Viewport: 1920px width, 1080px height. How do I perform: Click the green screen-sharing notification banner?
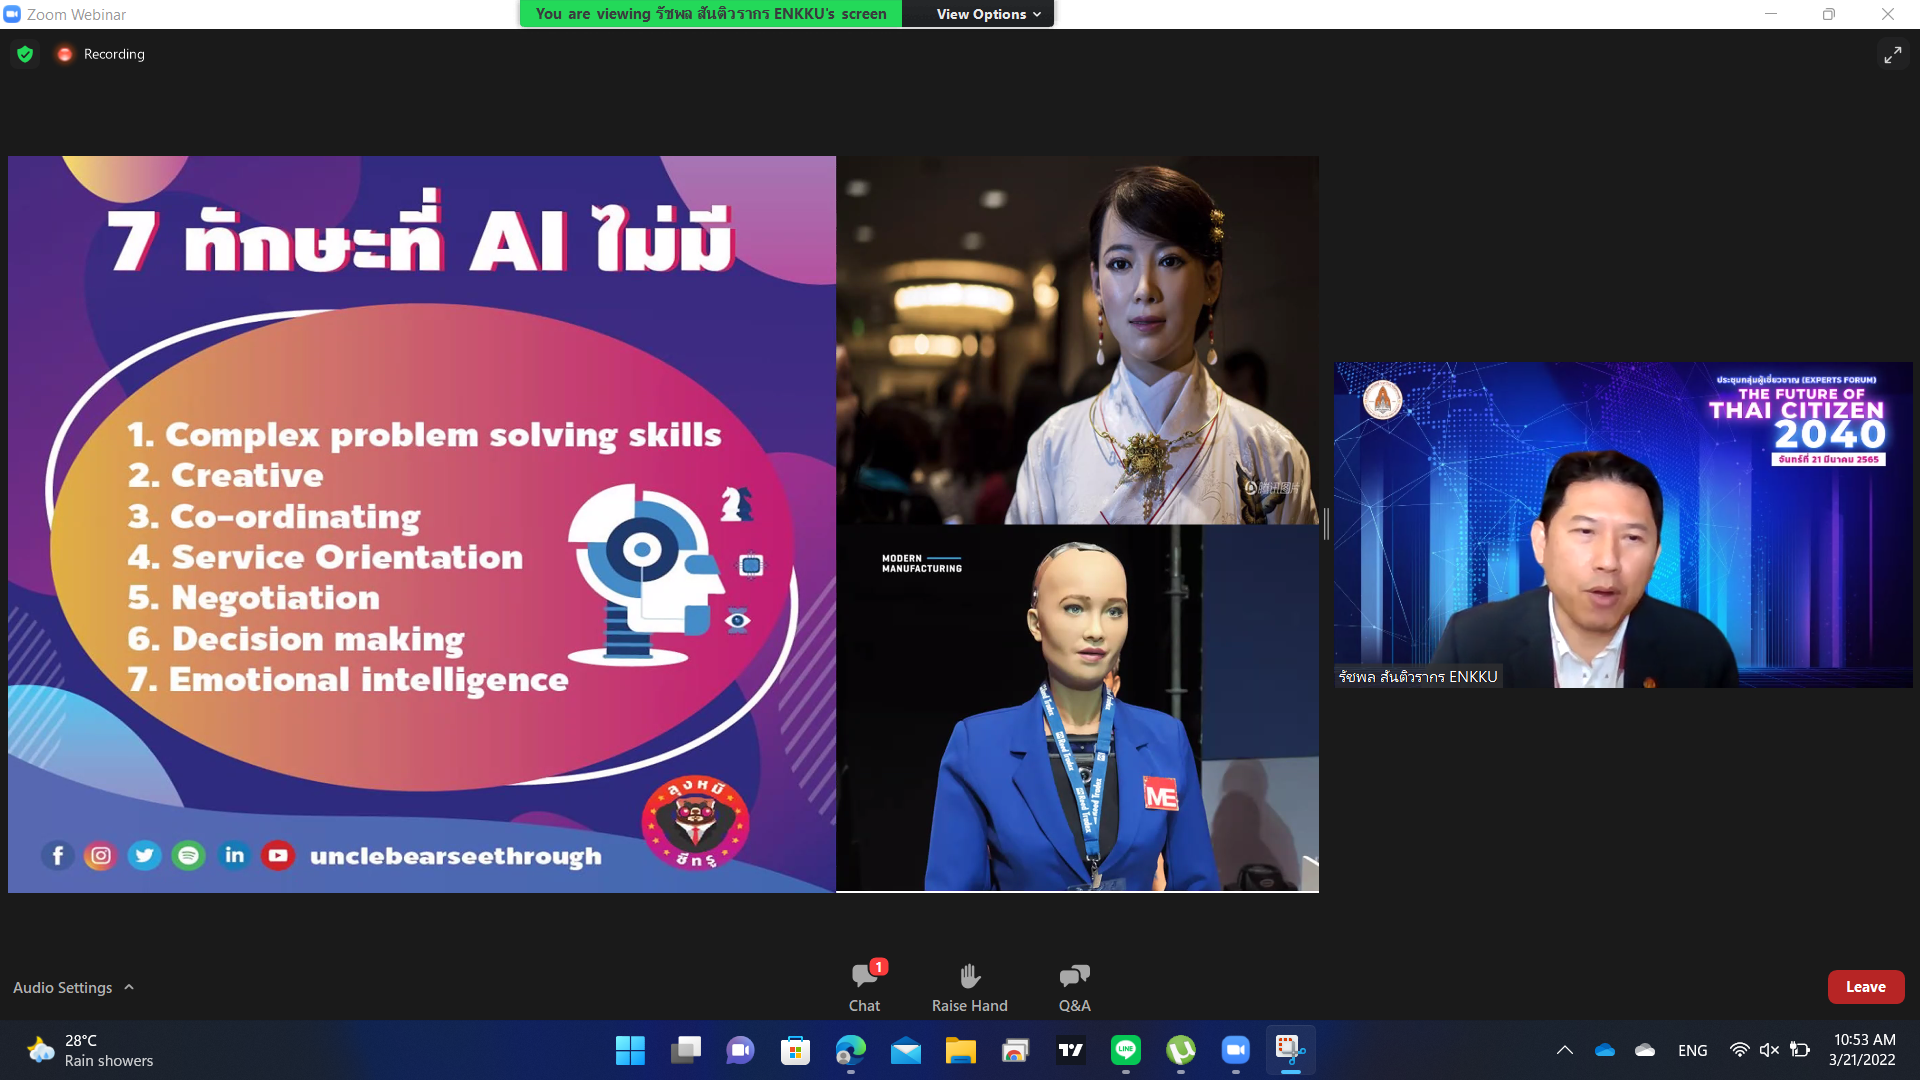(x=710, y=14)
